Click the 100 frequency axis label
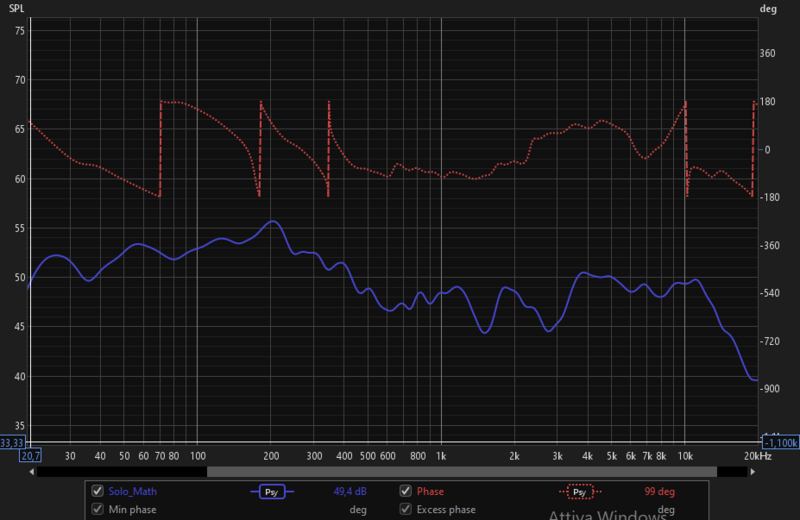 coord(197,456)
